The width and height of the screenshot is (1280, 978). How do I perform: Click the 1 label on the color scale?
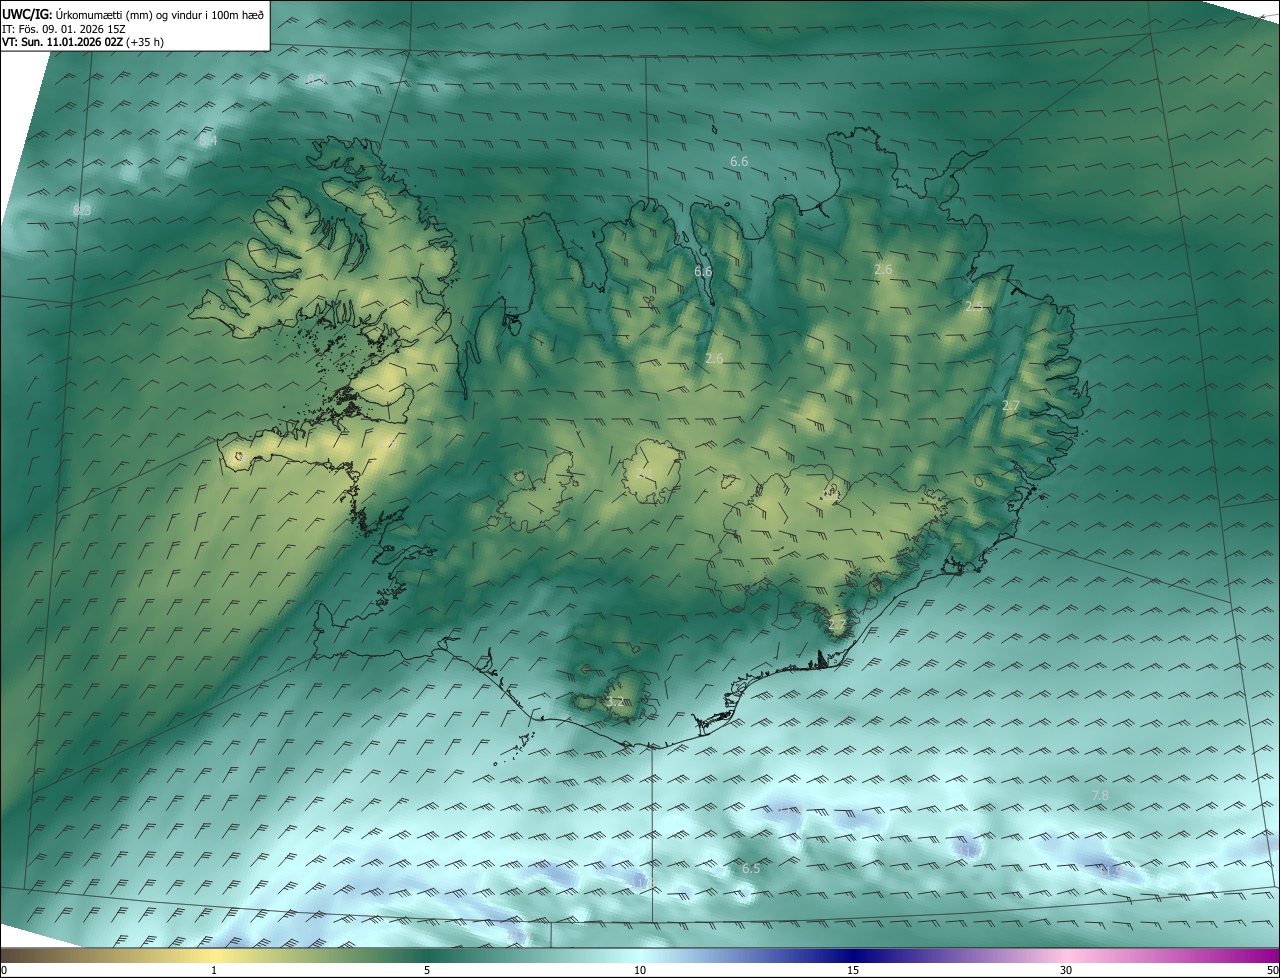[214, 971]
